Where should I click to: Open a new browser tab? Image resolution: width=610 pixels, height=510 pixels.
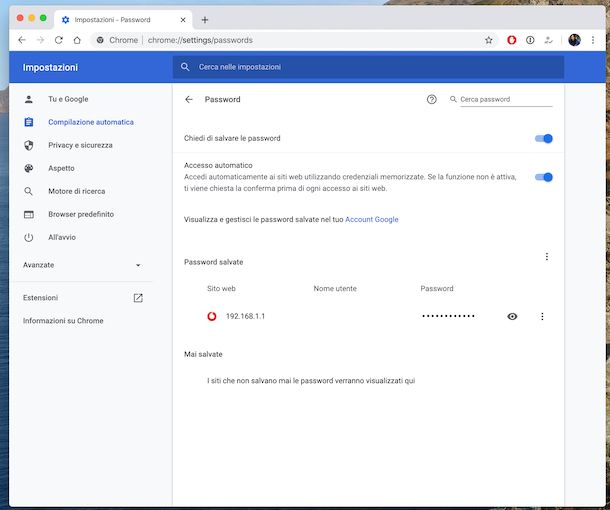pyautogui.click(x=205, y=20)
